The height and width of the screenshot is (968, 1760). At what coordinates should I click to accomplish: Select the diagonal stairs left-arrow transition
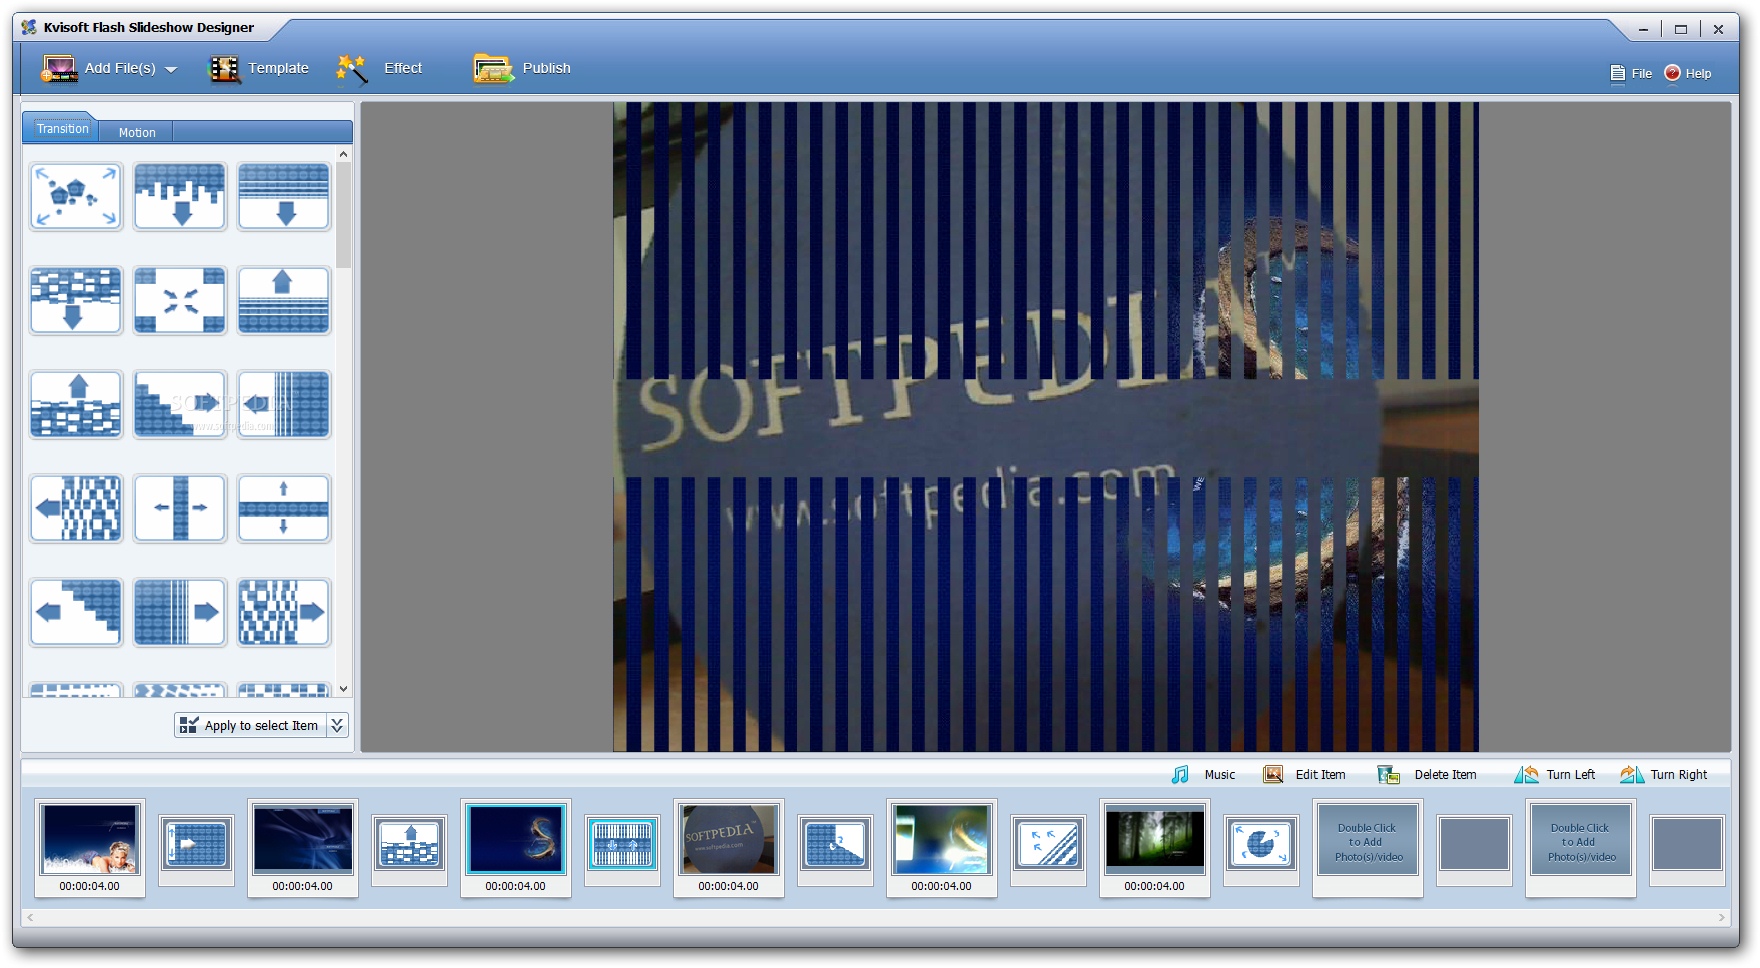click(76, 613)
